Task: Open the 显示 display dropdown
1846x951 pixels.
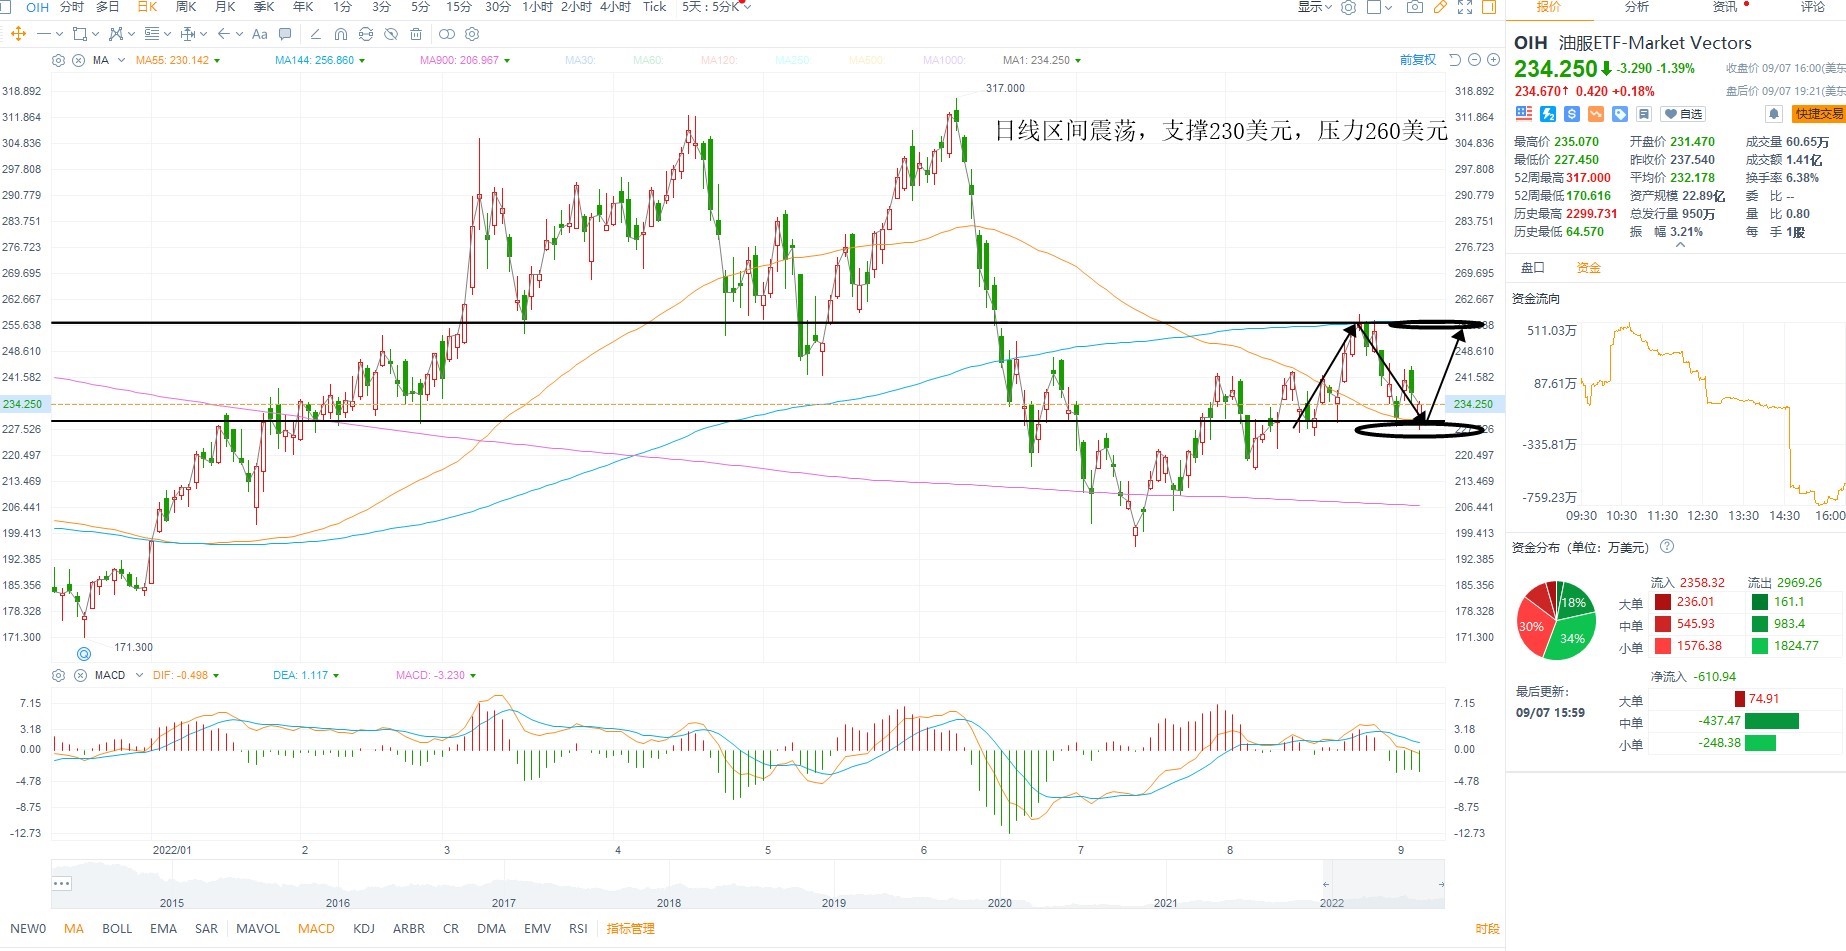Action: pyautogui.click(x=1315, y=7)
